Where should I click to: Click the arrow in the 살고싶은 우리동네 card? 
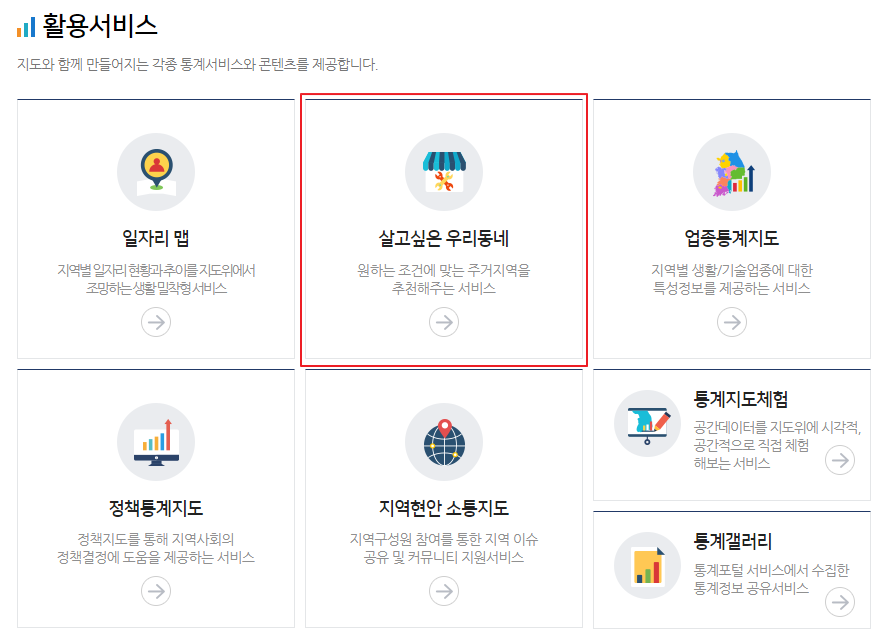pos(444,322)
